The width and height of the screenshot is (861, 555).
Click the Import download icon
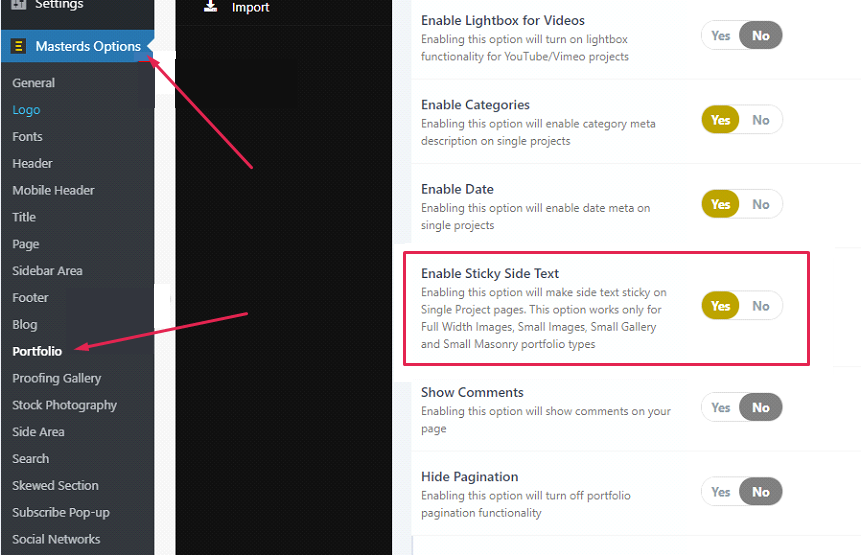[210, 6]
